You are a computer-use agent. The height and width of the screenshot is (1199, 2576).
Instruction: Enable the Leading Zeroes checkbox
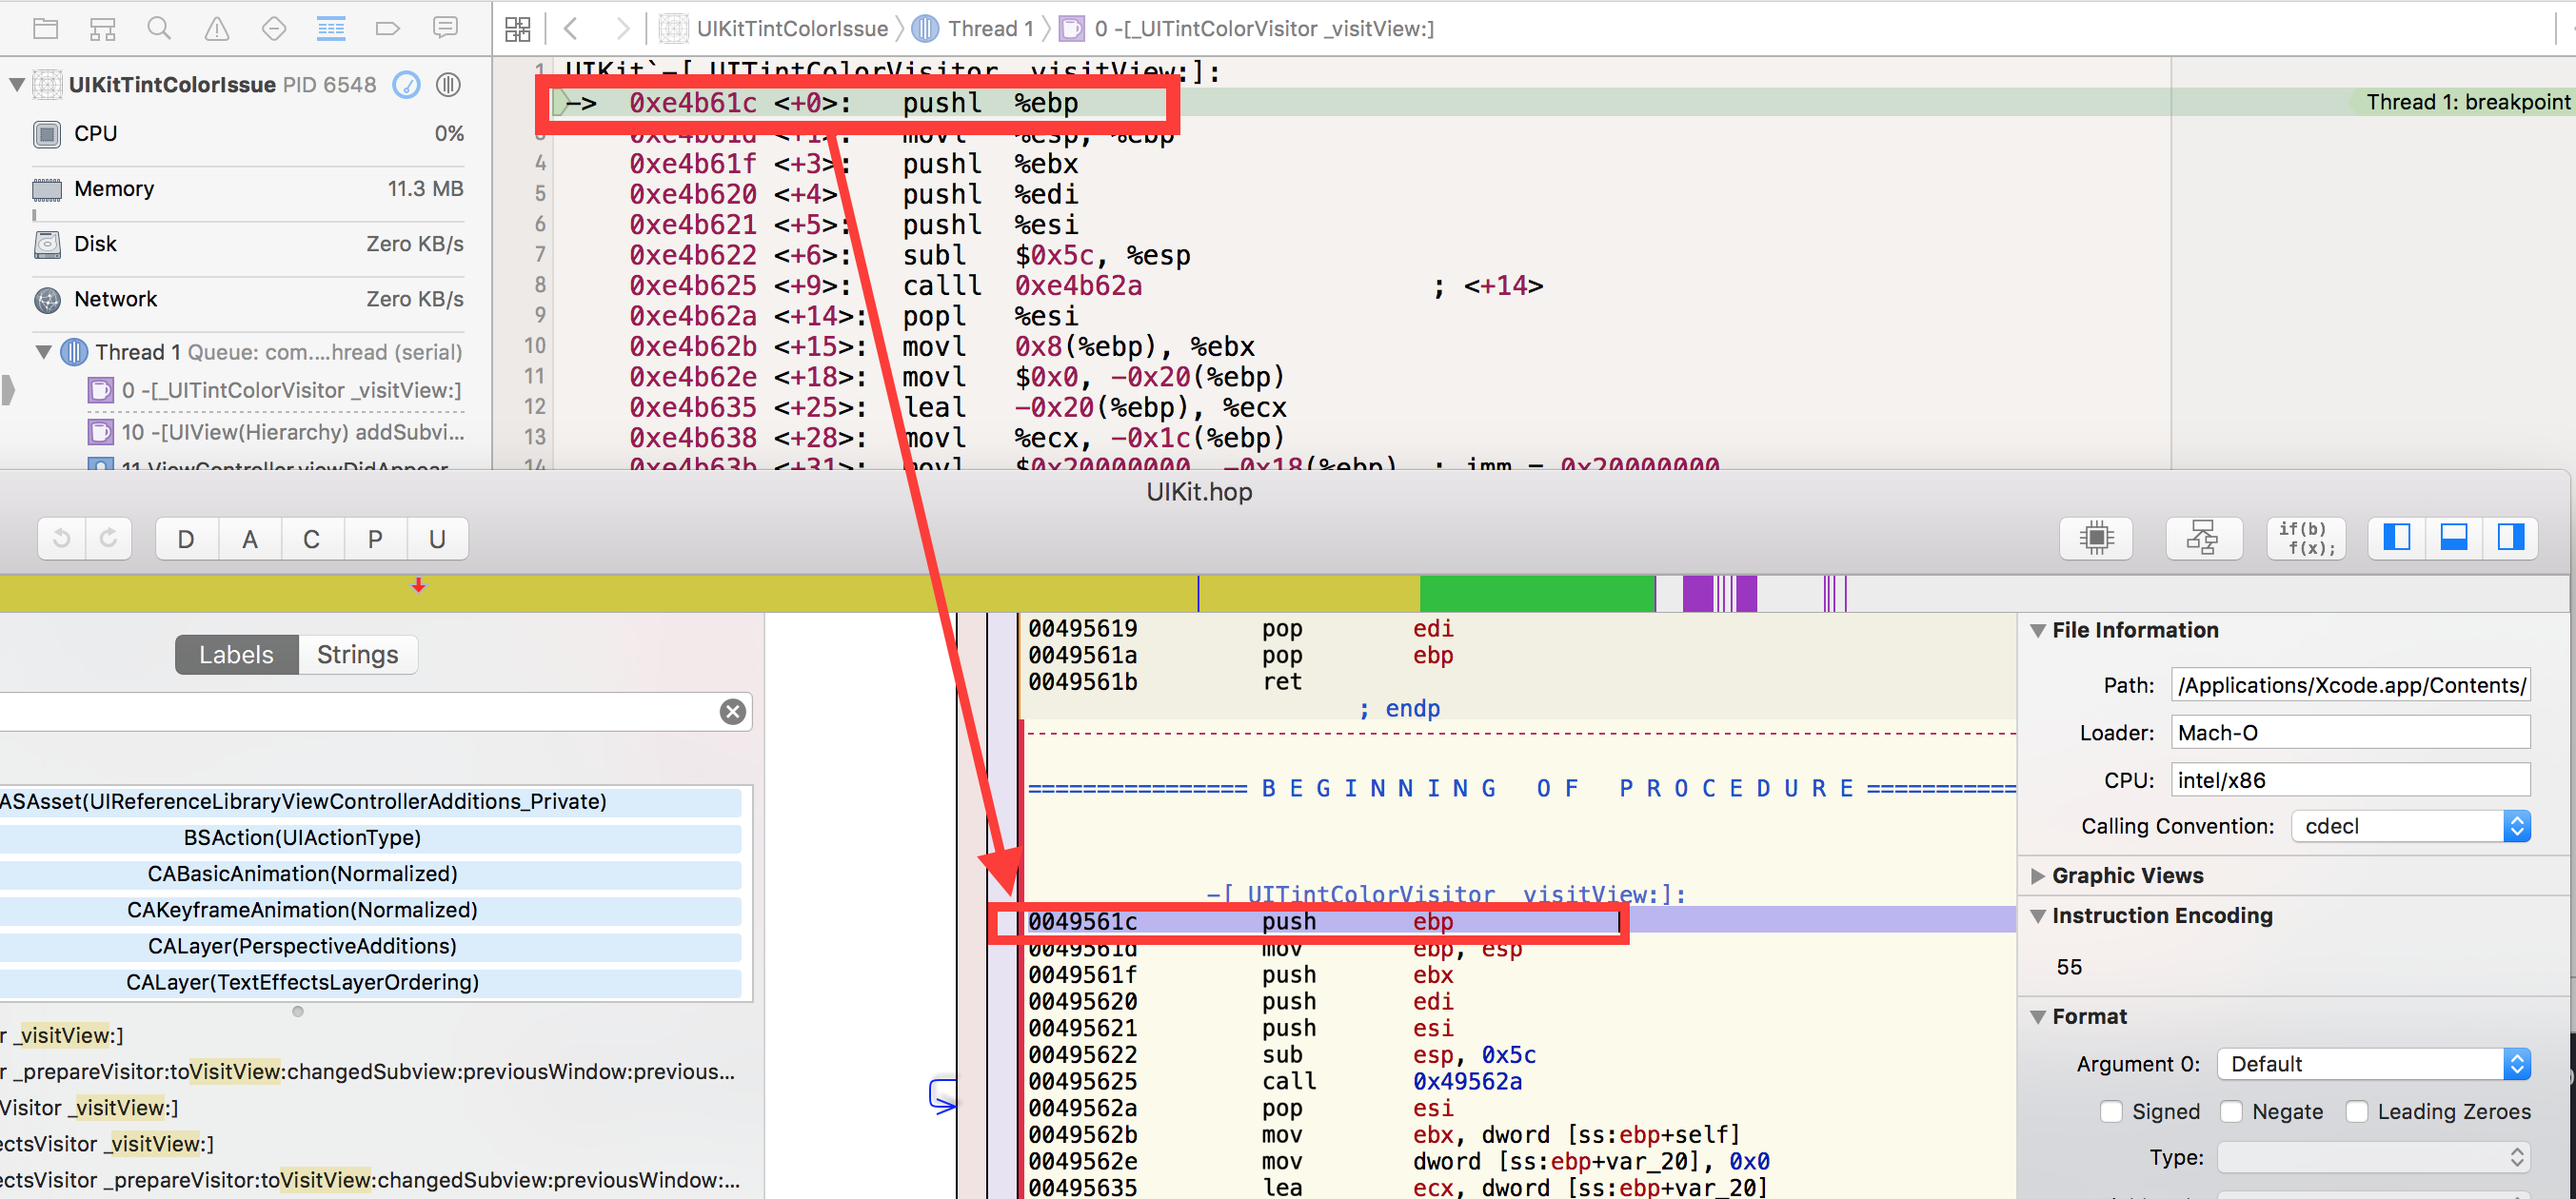tap(2357, 1111)
